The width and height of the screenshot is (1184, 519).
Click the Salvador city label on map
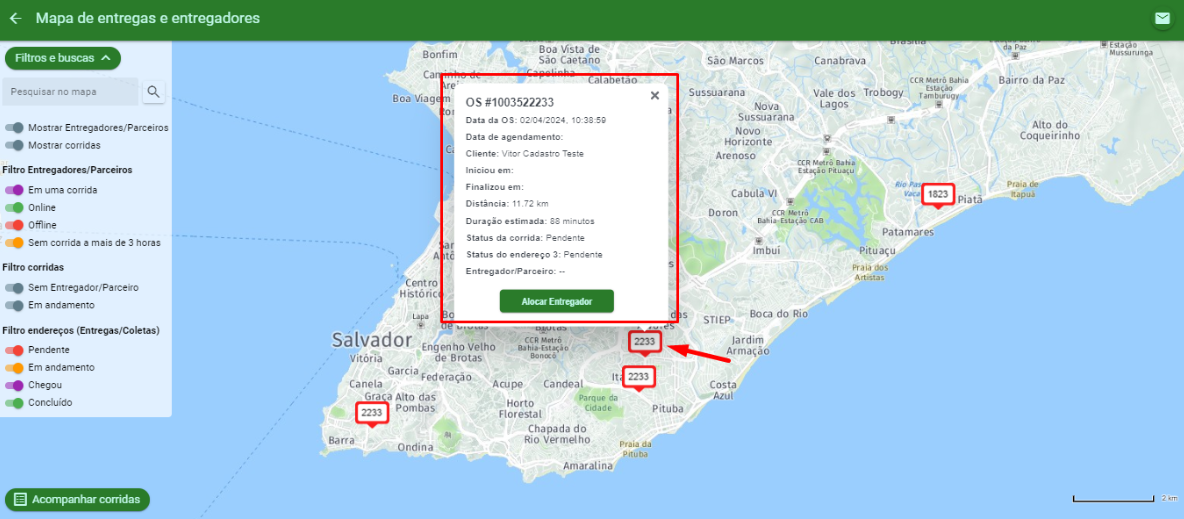point(372,339)
